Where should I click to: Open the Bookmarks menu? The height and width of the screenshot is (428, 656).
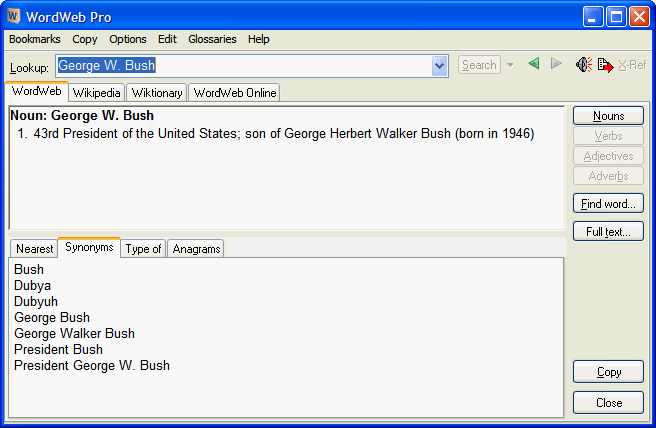tap(35, 39)
